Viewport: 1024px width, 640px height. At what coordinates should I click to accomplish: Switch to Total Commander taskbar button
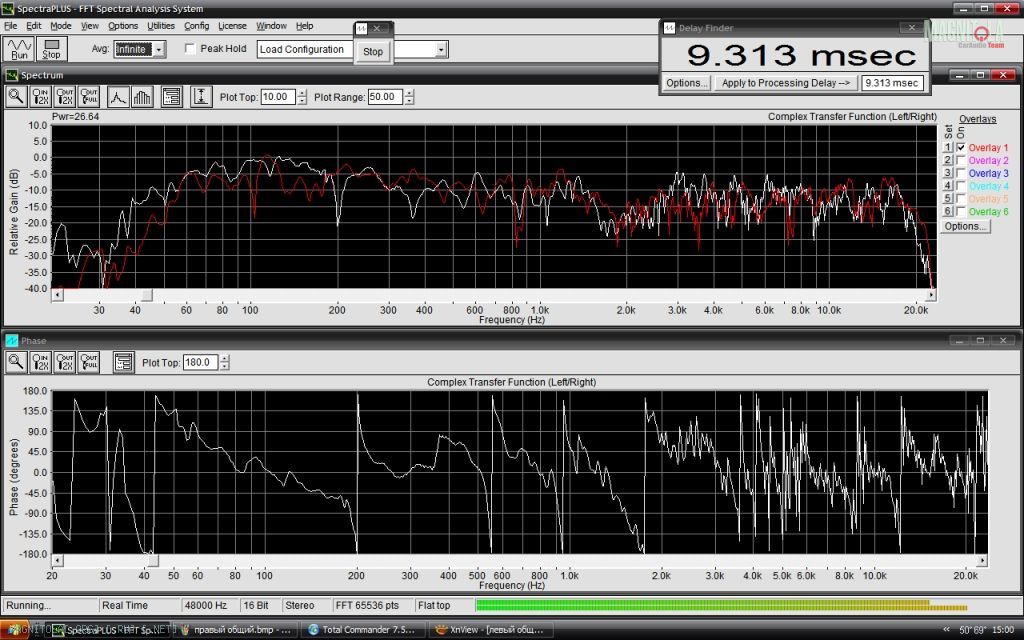pyautogui.click(x=364, y=630)
